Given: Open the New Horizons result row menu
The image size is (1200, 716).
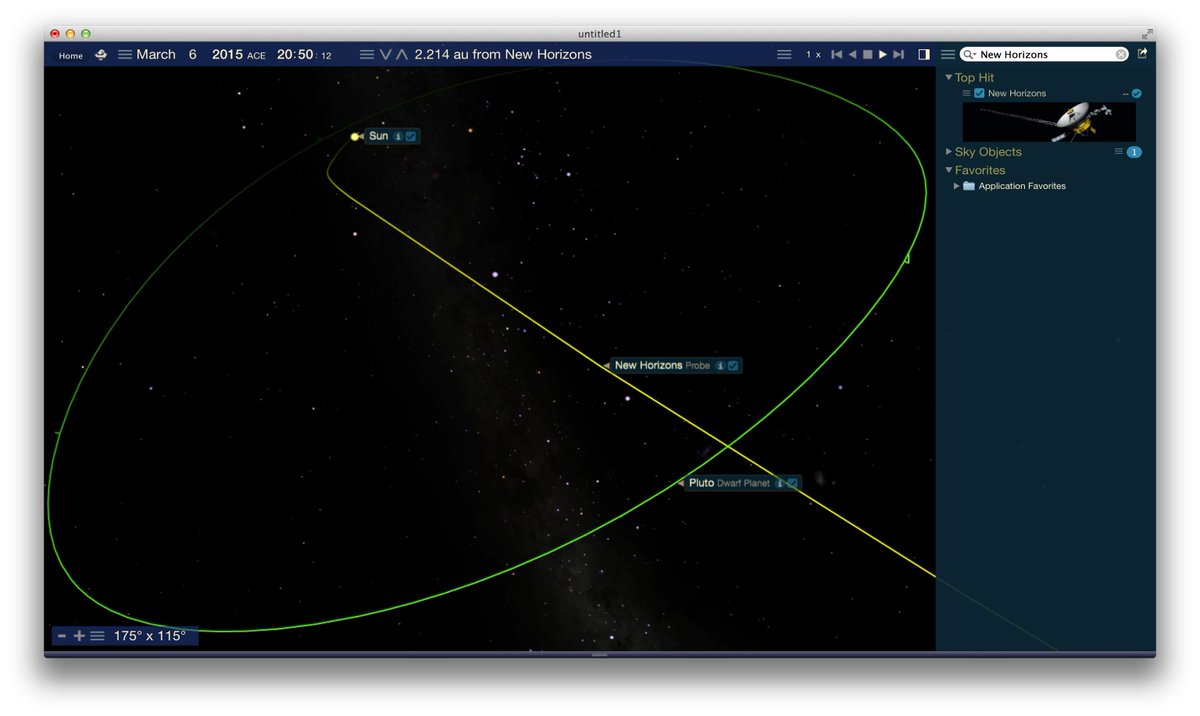Looking at the screenshot, I should pos(966,93).
